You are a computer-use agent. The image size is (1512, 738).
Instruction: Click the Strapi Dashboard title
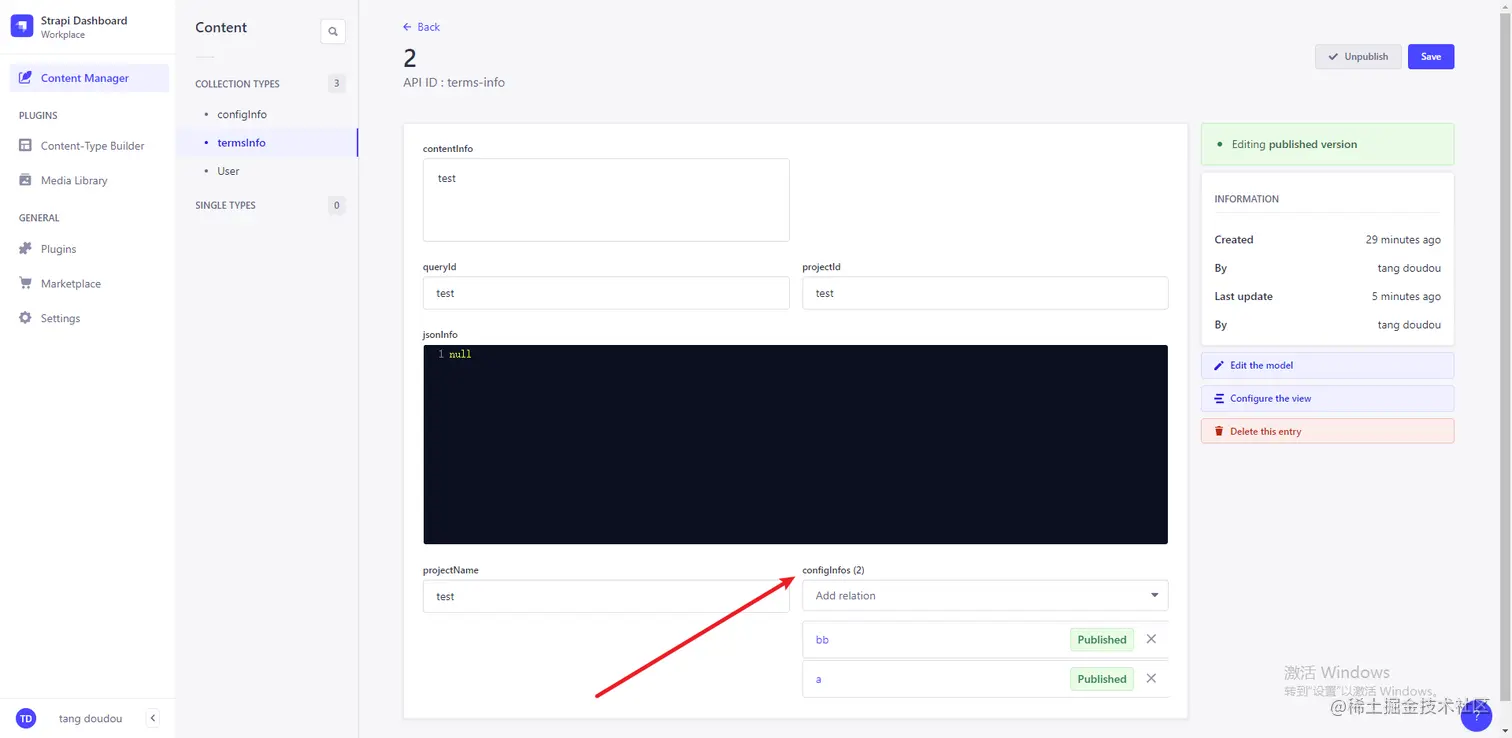[x=84, y=20]
